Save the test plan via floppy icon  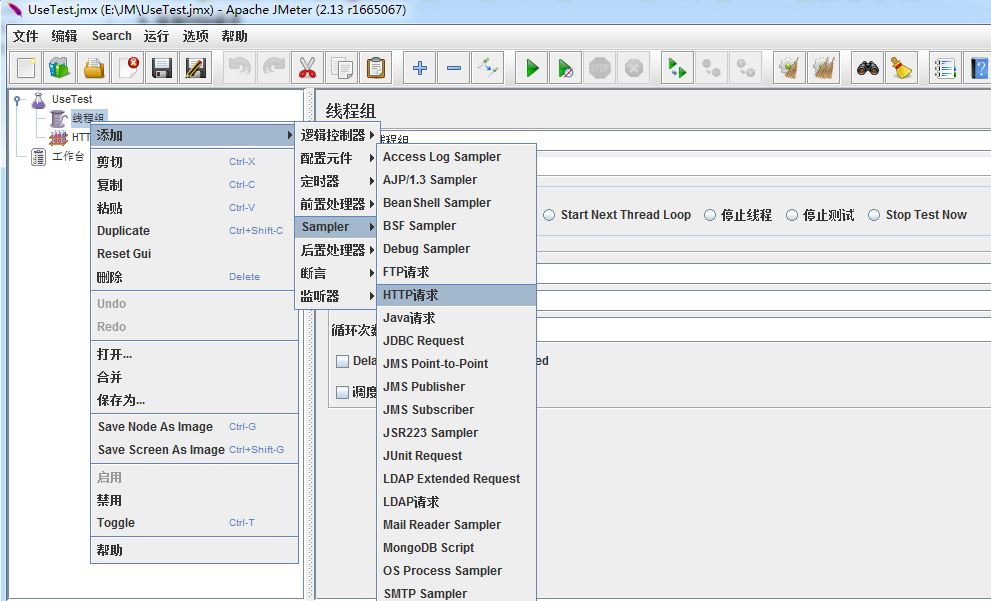pos(162,68)
